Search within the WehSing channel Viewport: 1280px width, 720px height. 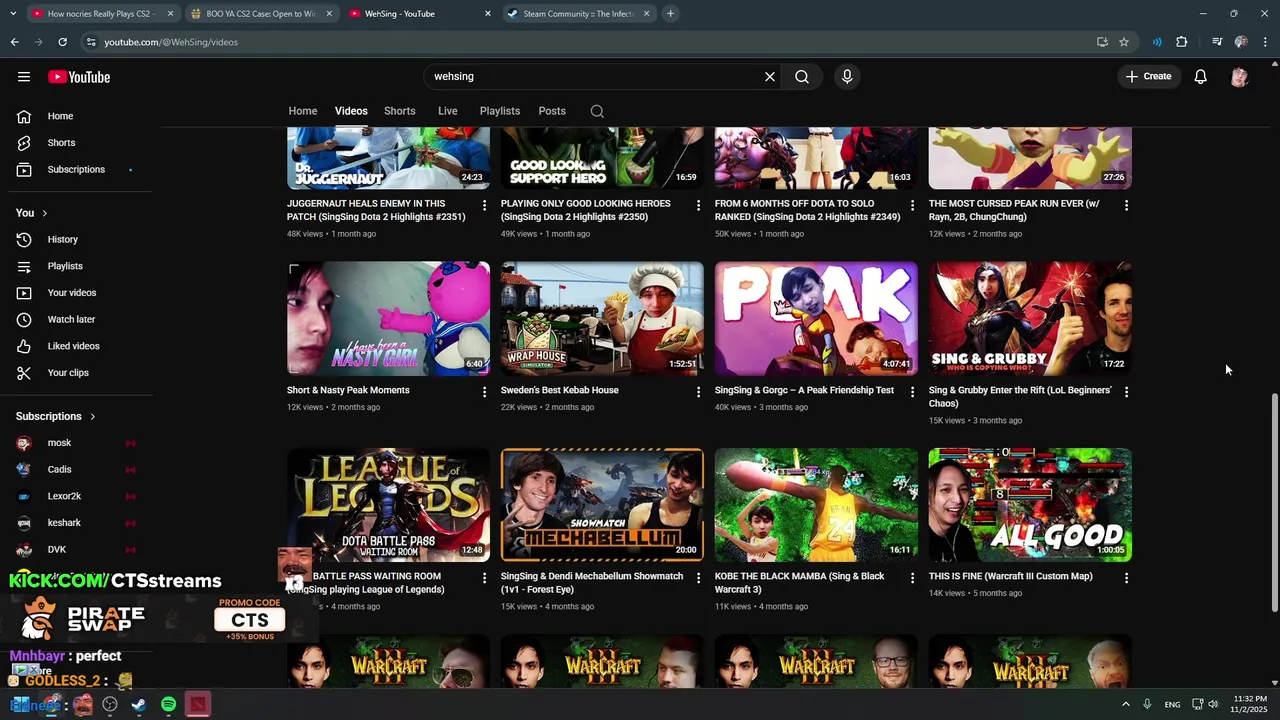tap(597, 111)
